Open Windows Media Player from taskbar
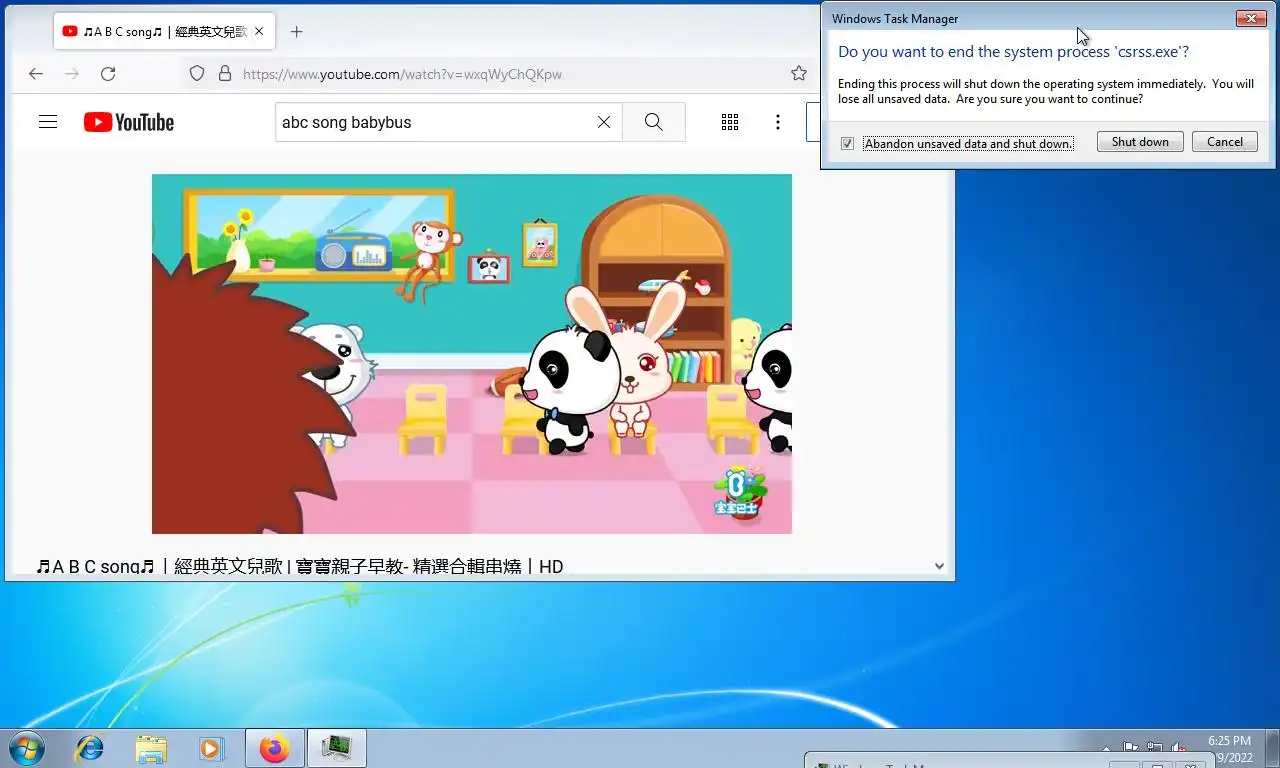1280x768 pixels. (x=211, y=748)
